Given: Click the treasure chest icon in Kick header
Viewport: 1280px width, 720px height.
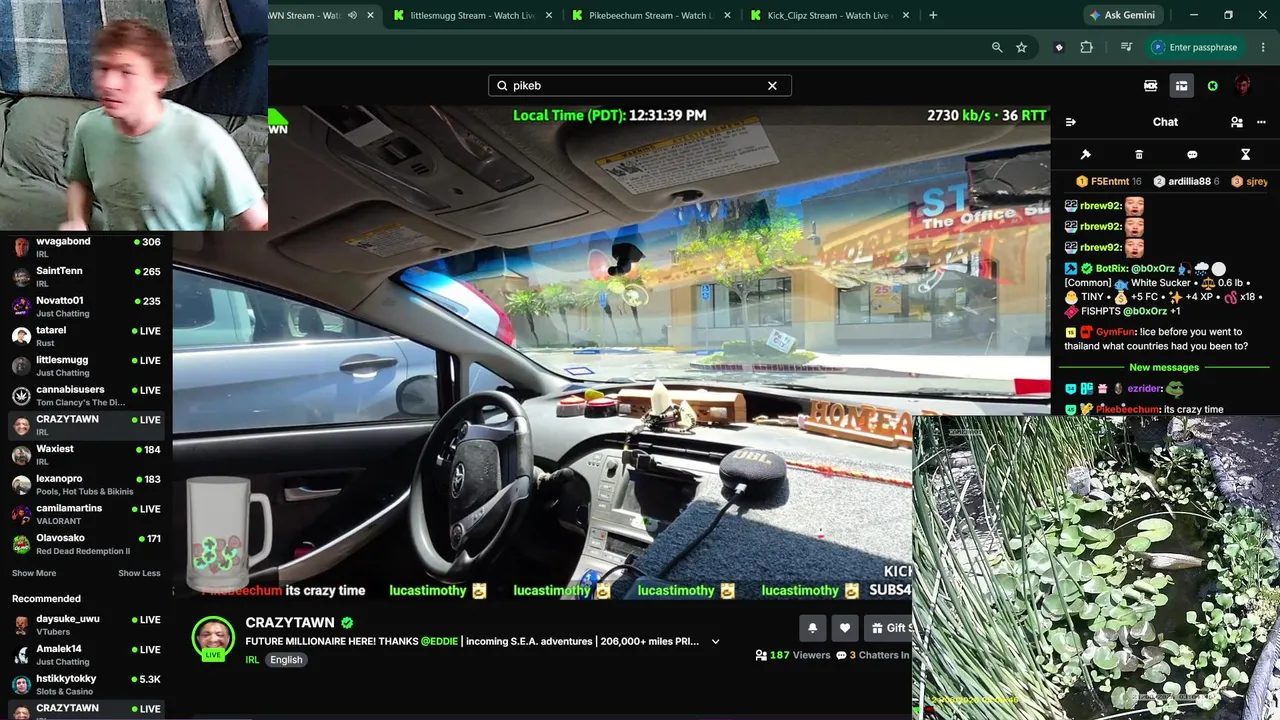Looking at the screenshot, I should [x=1181, y=86].
